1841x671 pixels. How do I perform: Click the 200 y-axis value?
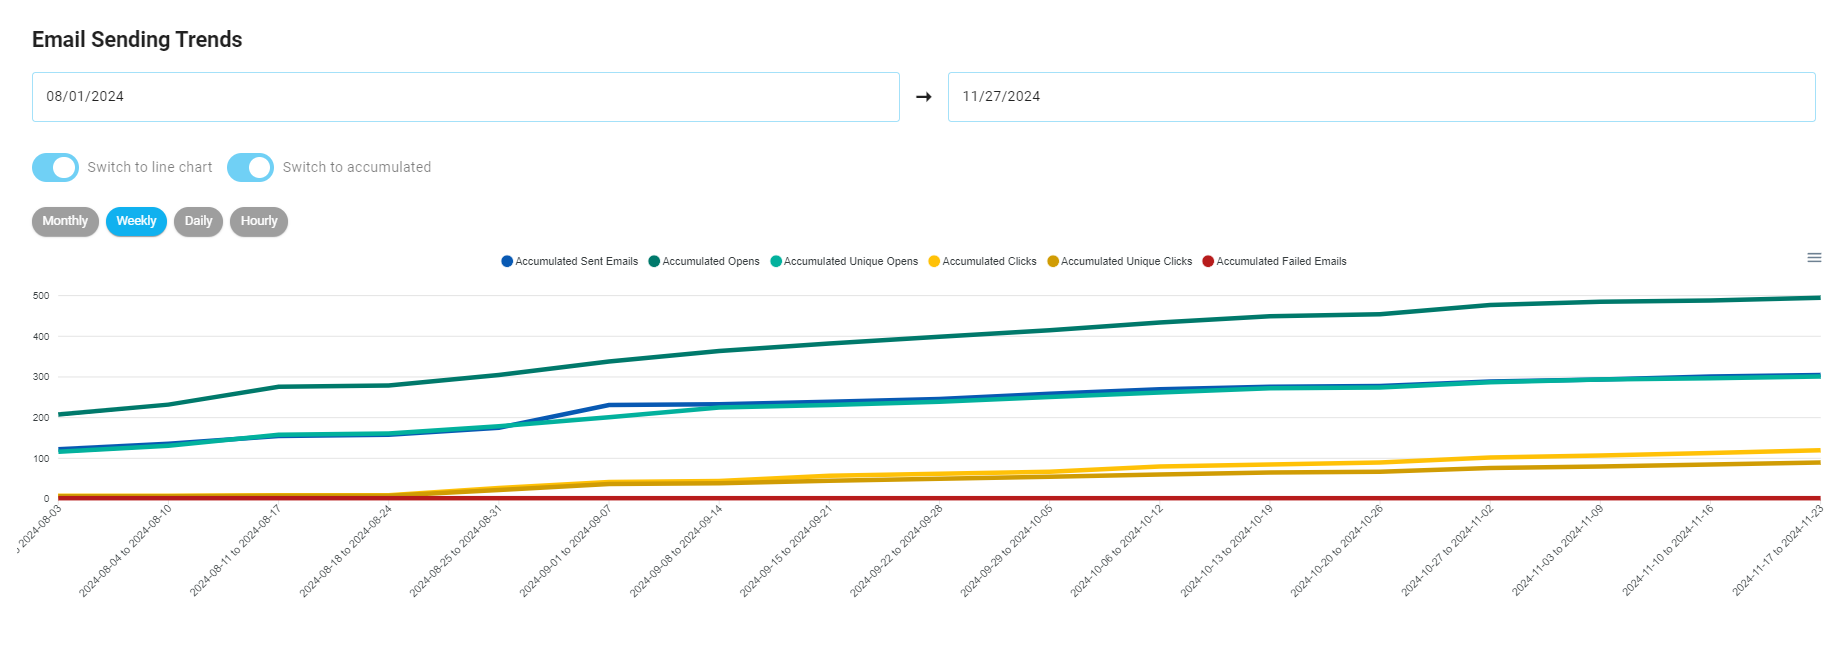tap(41, 418)
